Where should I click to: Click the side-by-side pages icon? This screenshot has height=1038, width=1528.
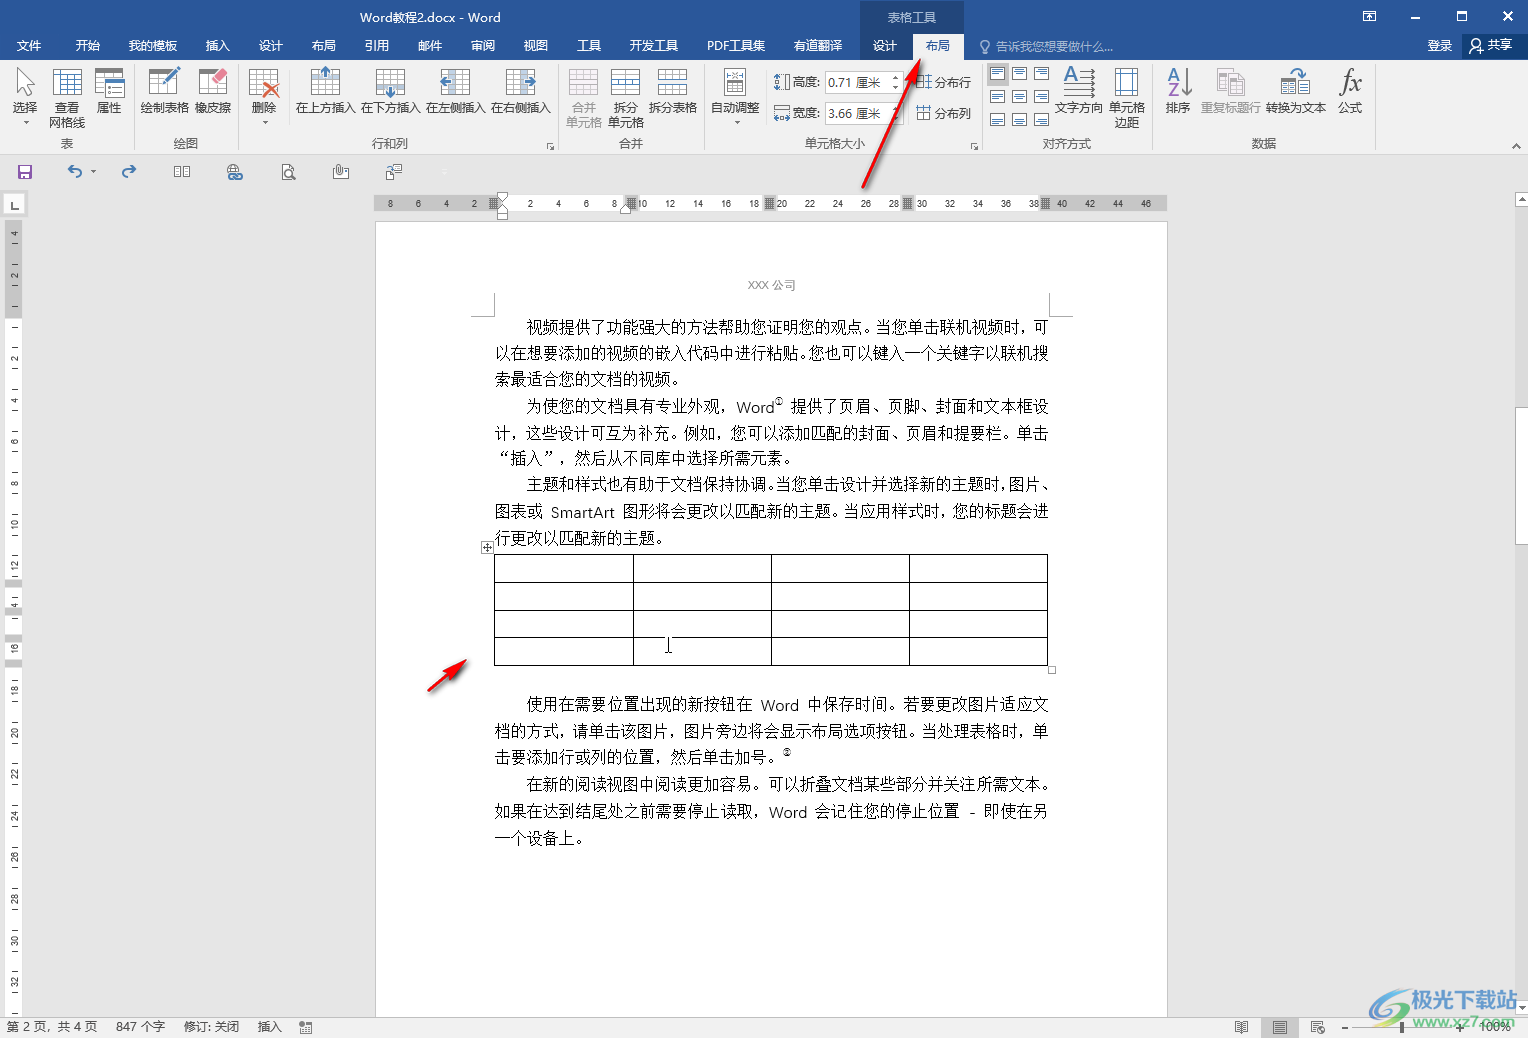tap(182, 172)
